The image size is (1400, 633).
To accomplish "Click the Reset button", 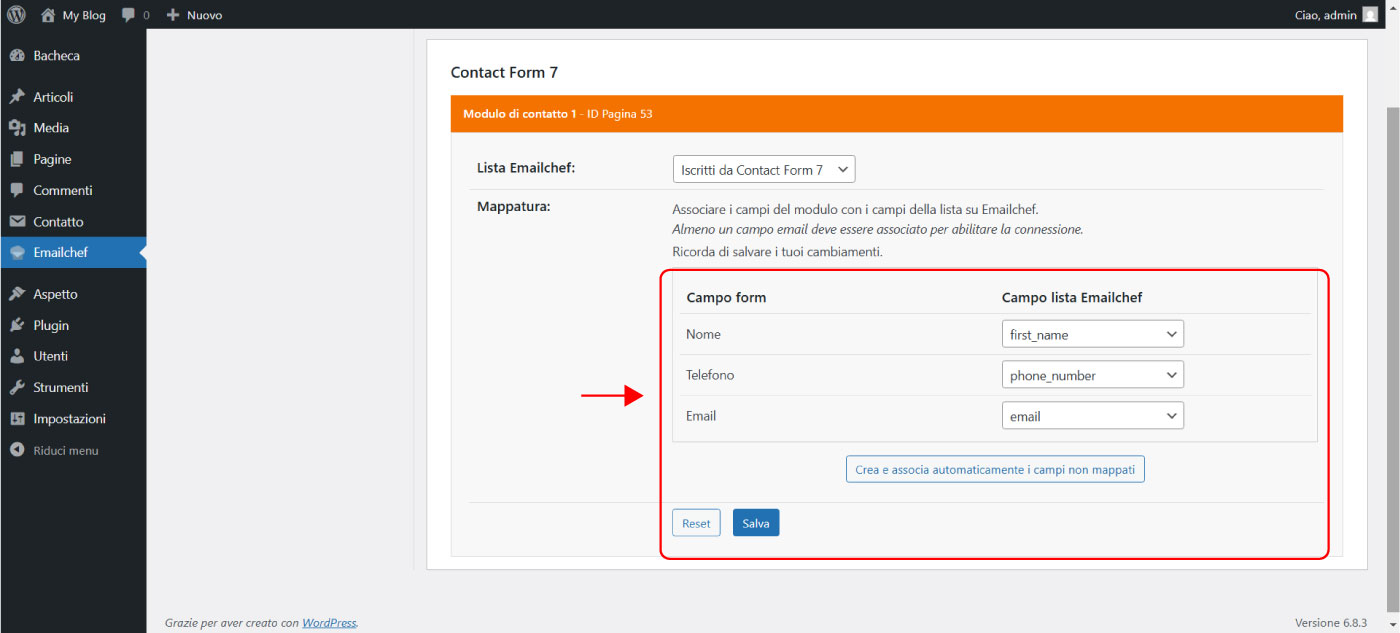I will tap(696, 523).
